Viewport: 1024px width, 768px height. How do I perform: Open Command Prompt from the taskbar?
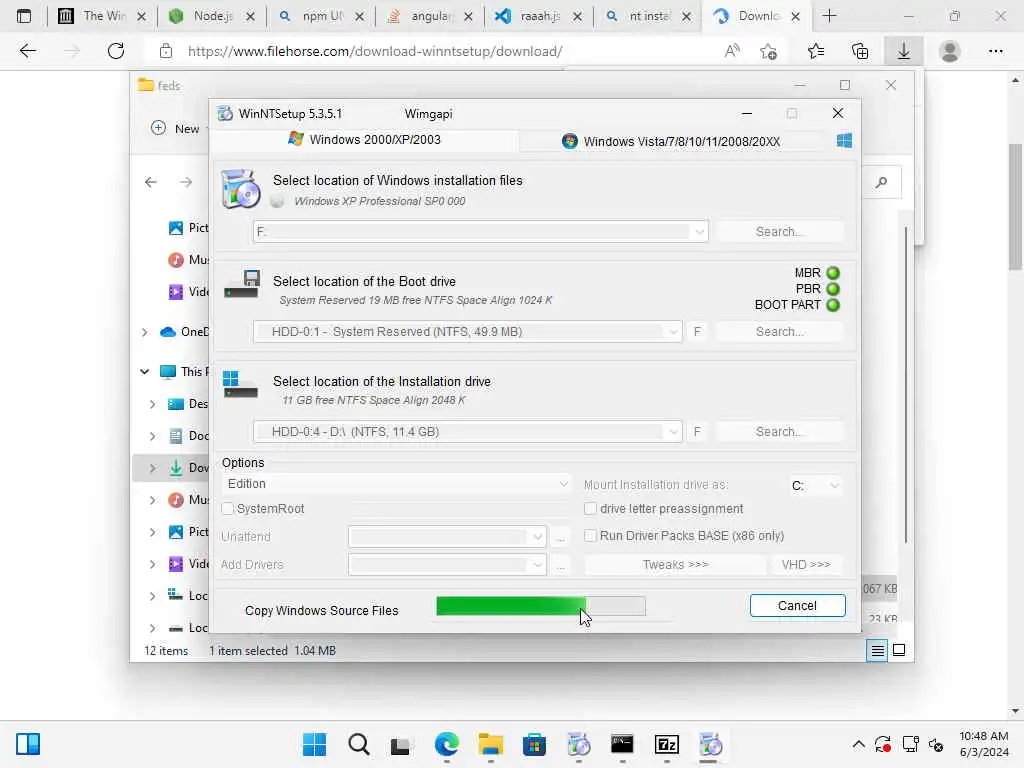click(x=622, y=744)
